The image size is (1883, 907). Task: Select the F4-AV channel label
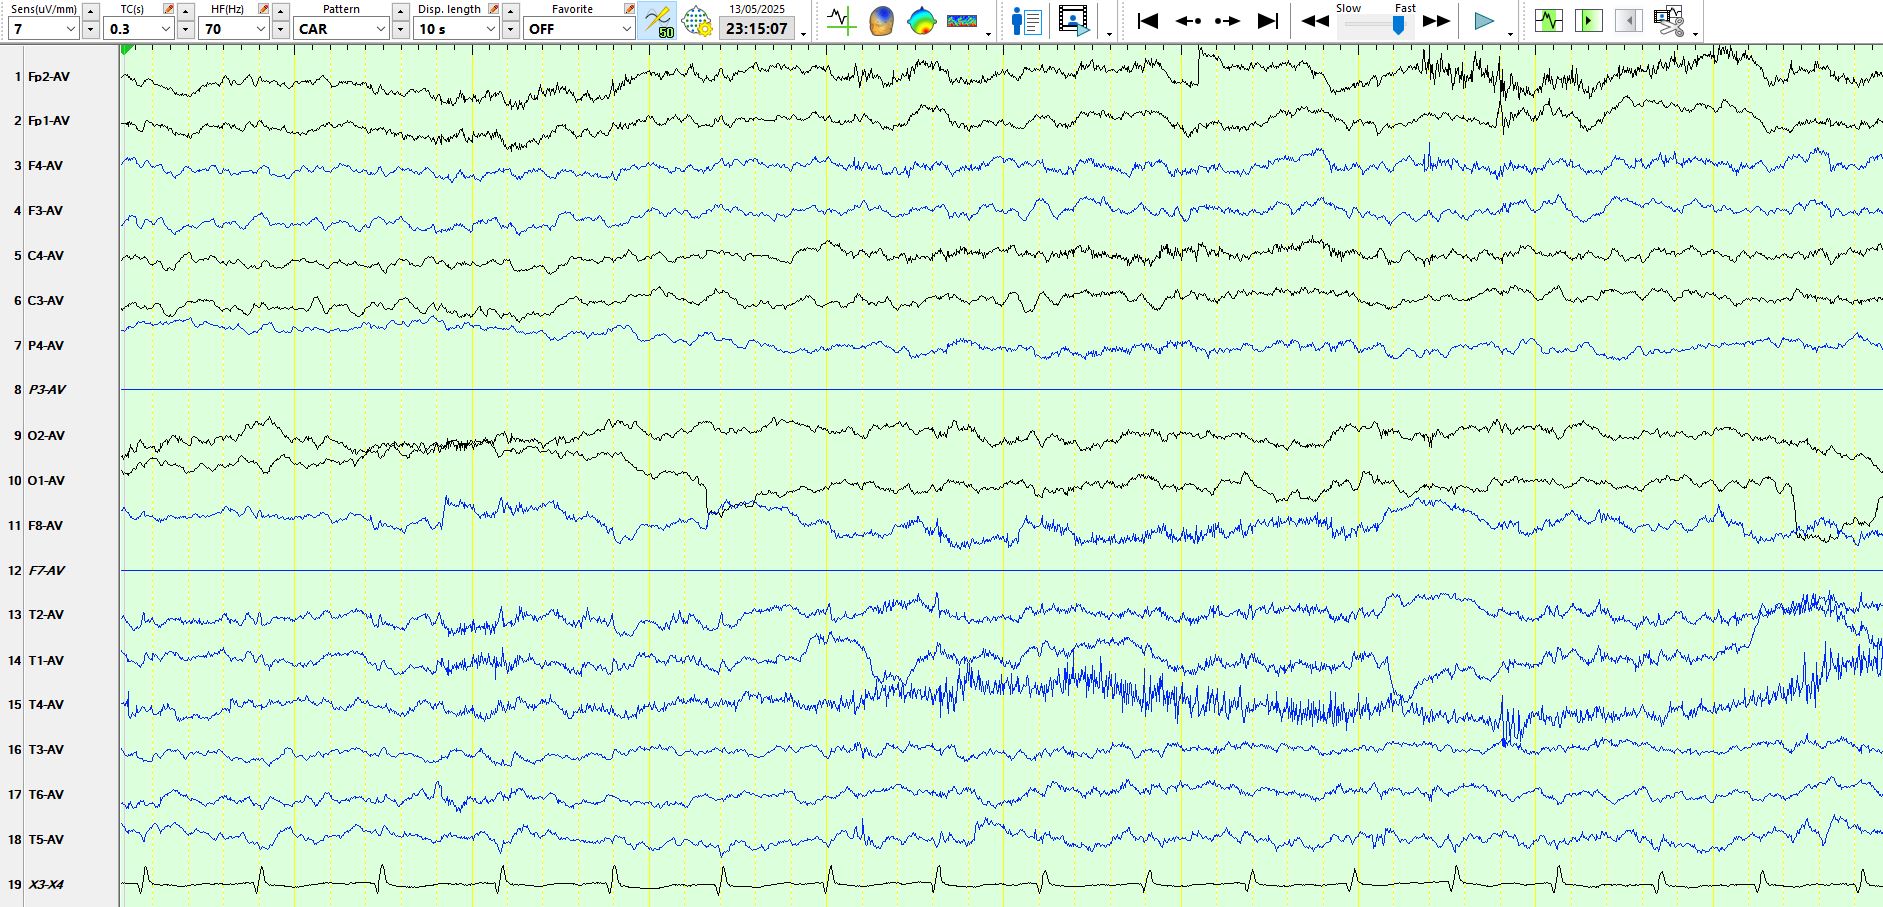pos(45,166)
